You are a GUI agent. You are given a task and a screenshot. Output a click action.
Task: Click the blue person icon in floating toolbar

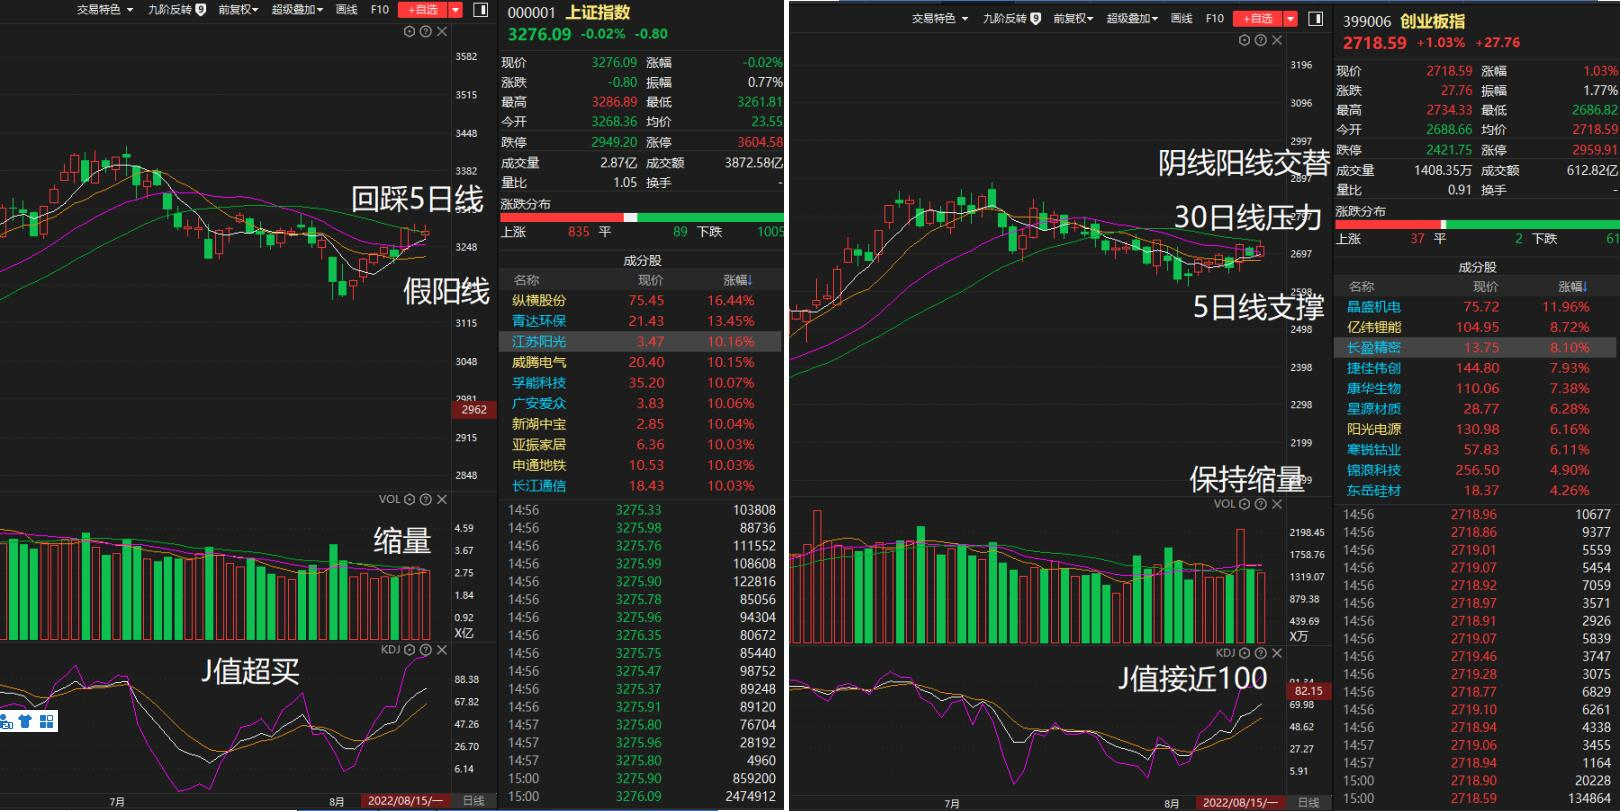[5, 721]
